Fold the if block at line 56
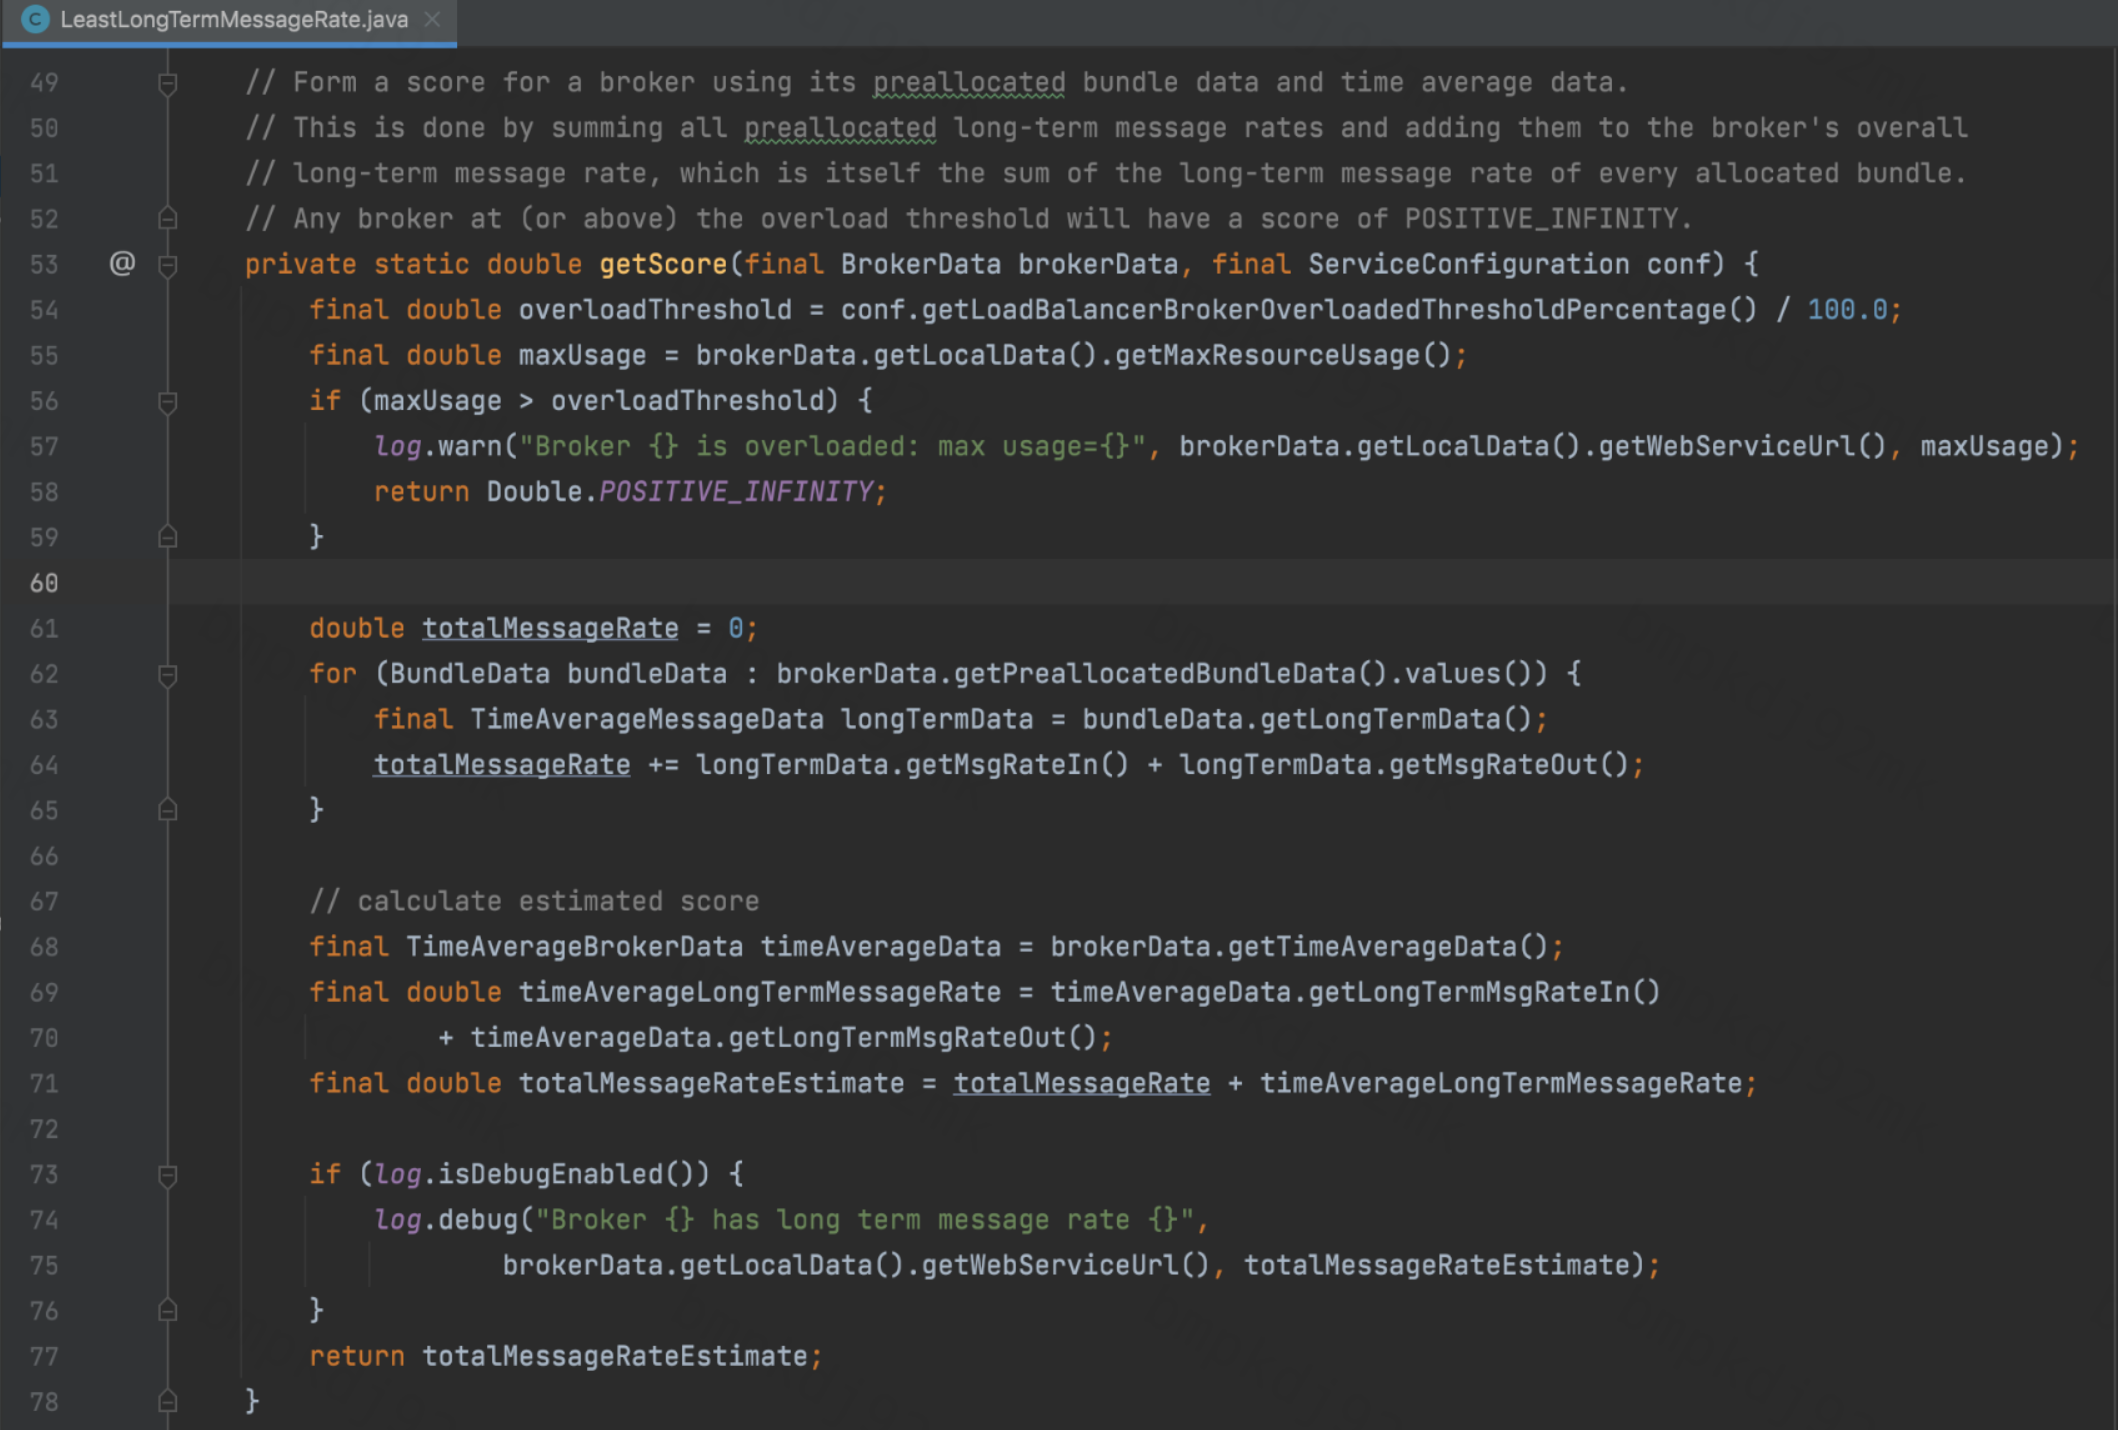 click(168, 402)
